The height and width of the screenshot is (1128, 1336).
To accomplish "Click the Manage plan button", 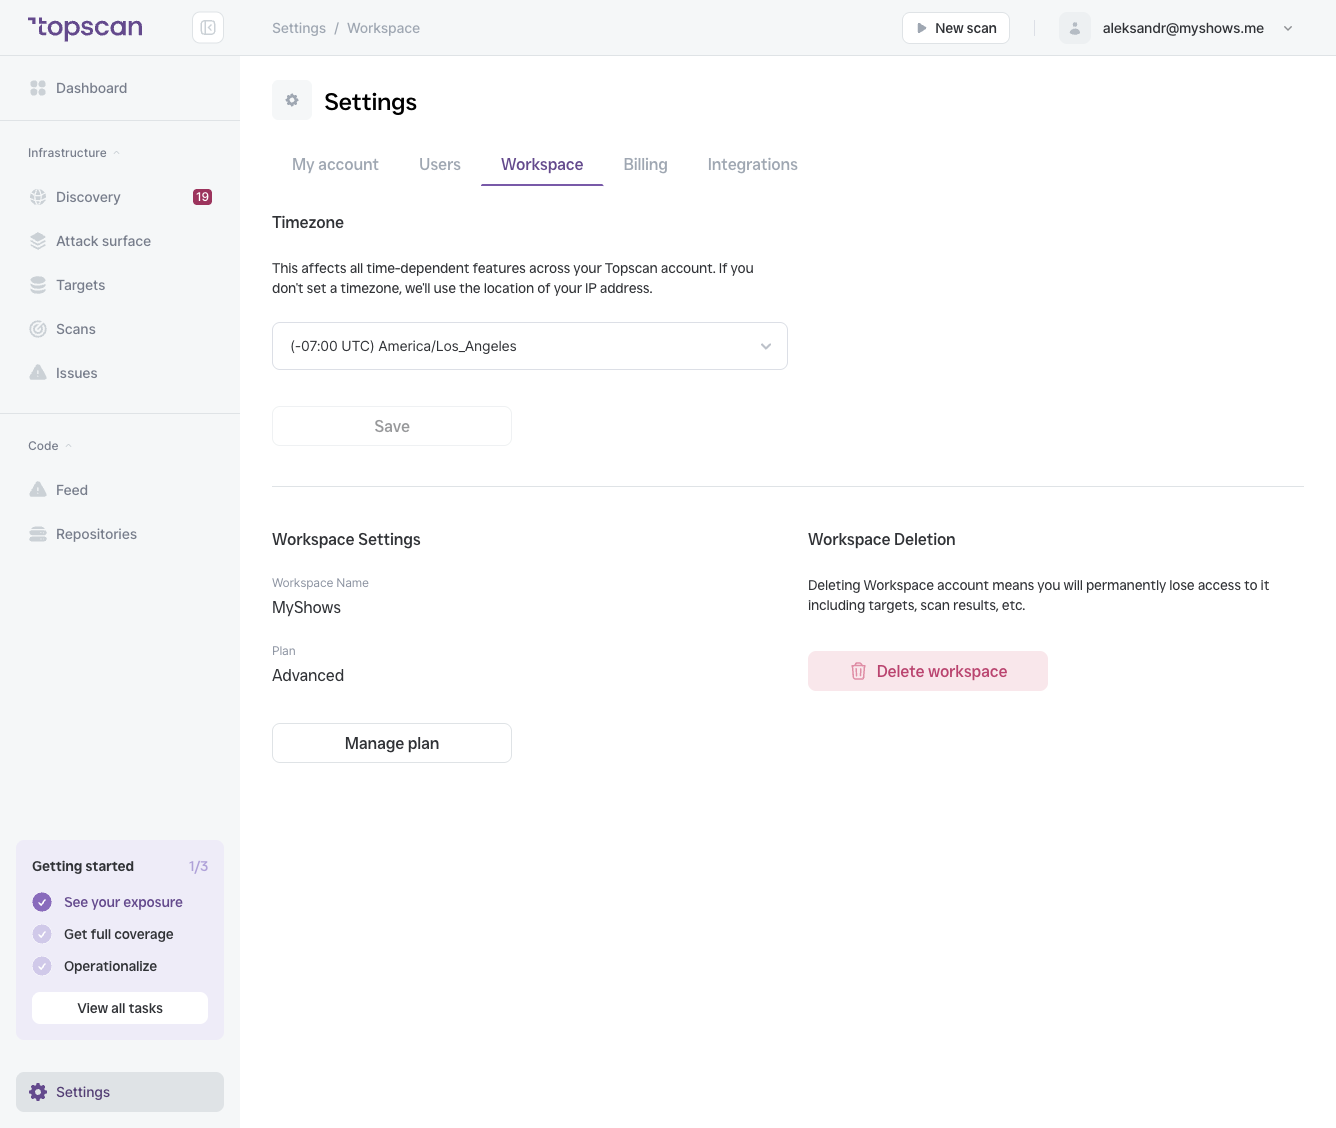I will pyautogui.click(x=392, y=743).
